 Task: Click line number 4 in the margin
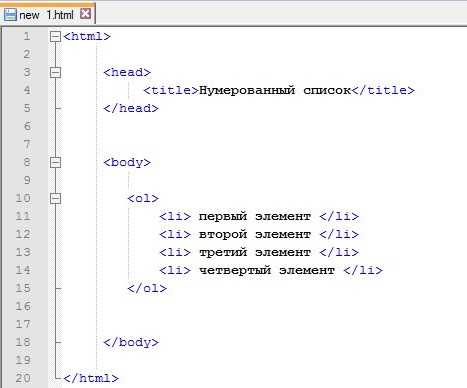(x=27, y=90)
